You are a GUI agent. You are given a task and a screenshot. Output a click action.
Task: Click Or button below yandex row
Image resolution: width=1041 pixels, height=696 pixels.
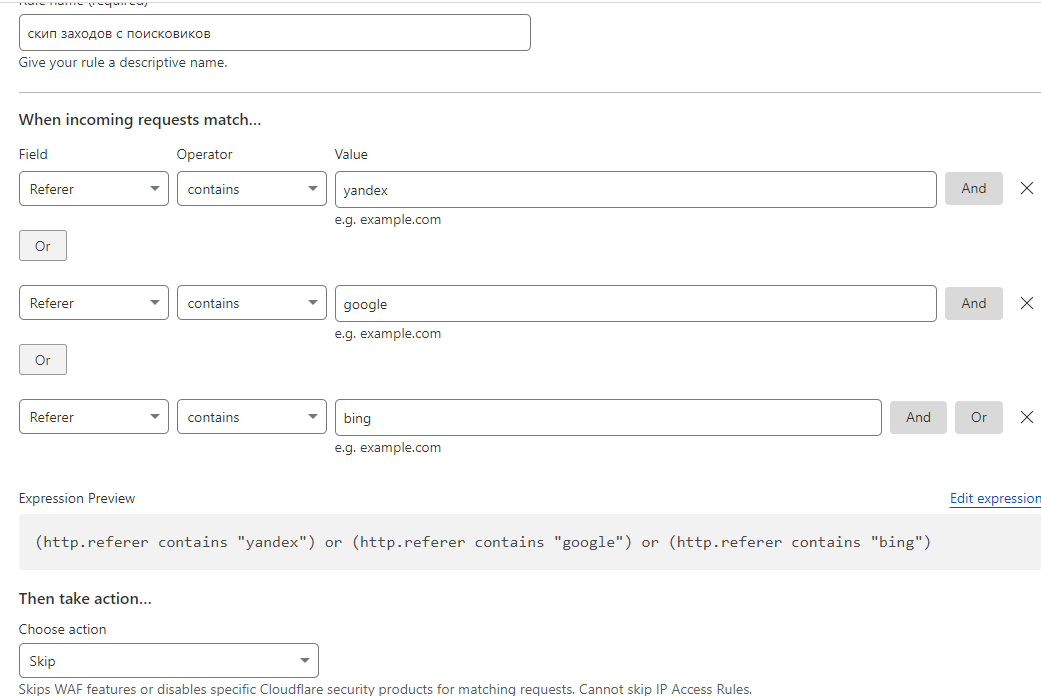43,246
